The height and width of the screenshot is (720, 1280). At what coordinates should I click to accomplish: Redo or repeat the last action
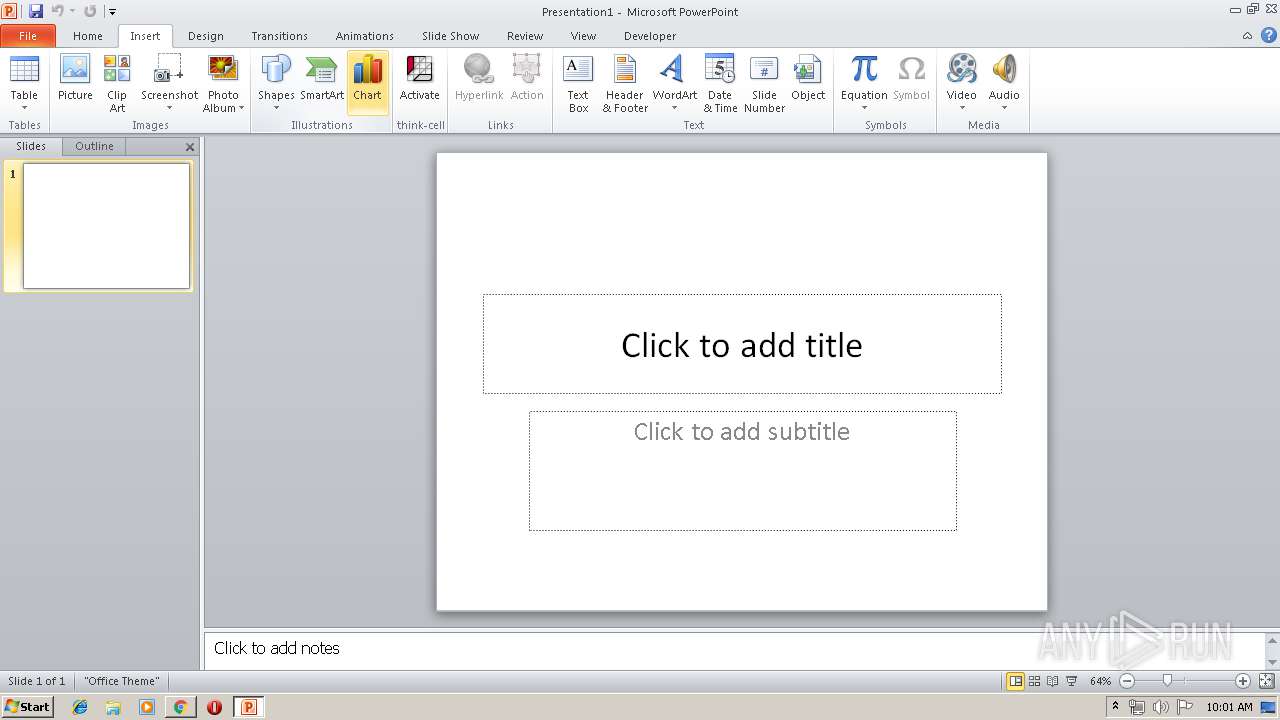coord(90,11)
